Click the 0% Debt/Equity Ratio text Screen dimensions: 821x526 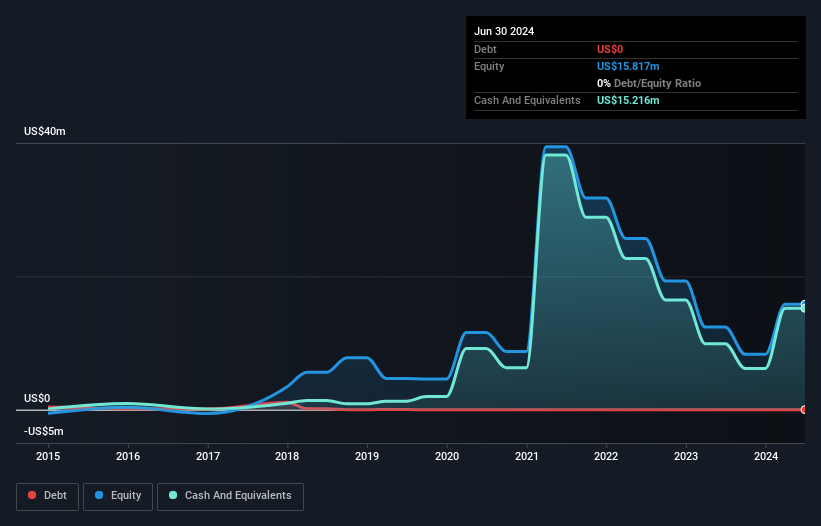click(x=649, y=83)
